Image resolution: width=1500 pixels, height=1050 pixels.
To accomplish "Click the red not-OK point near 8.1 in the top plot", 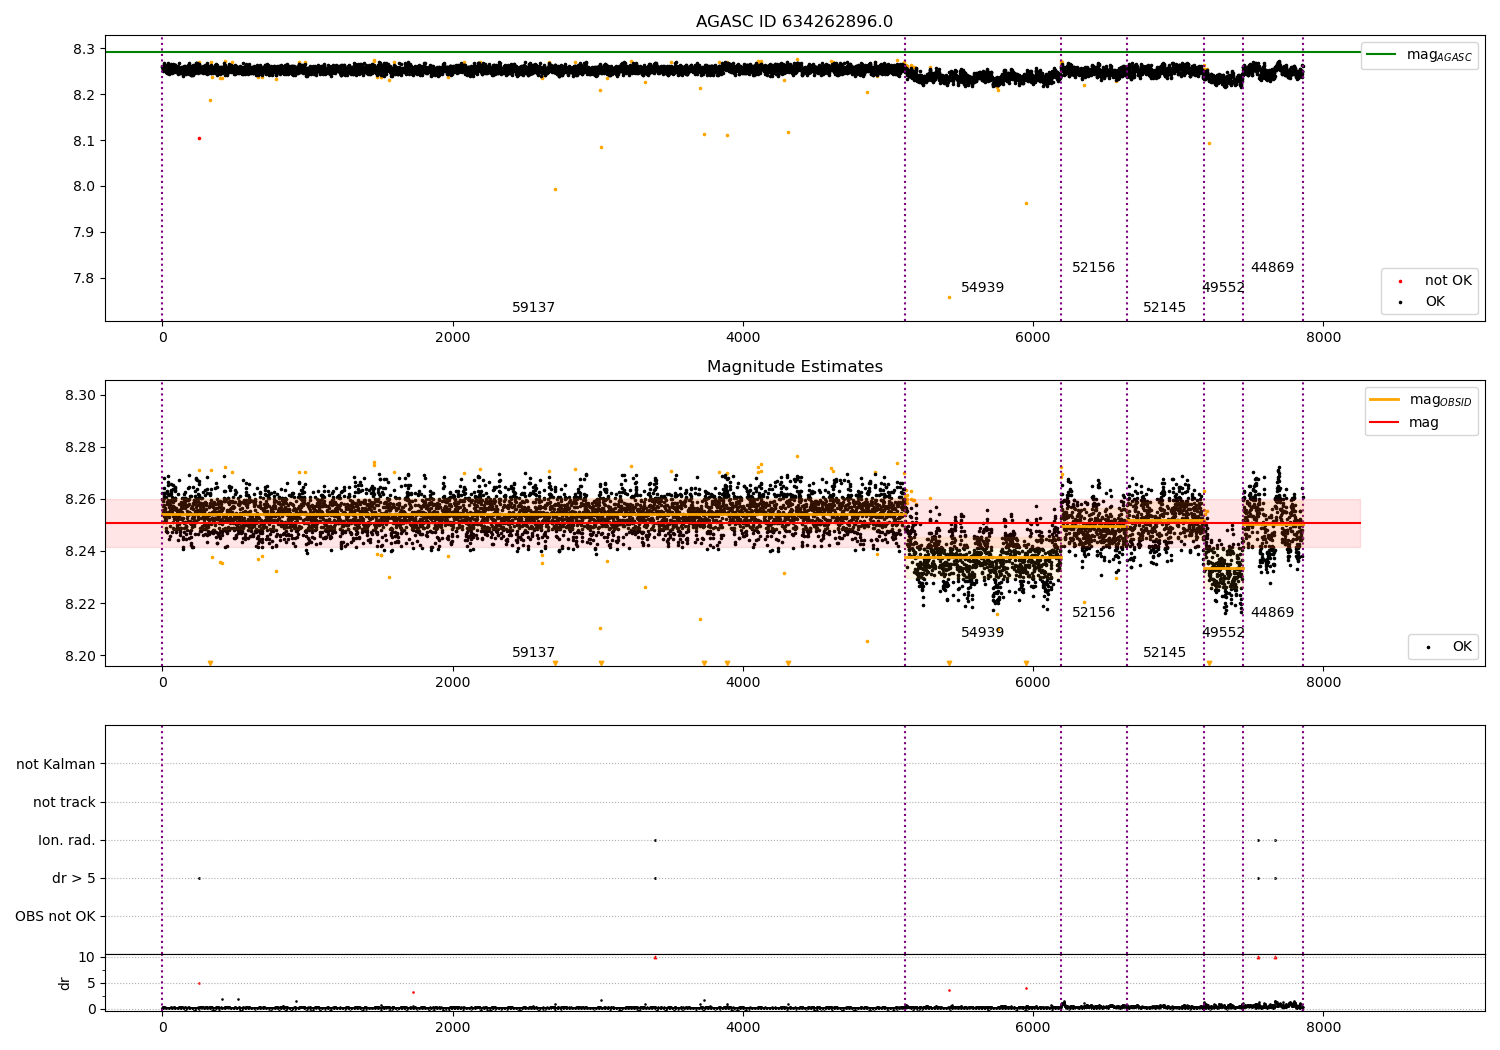I will tap(199, 138).
